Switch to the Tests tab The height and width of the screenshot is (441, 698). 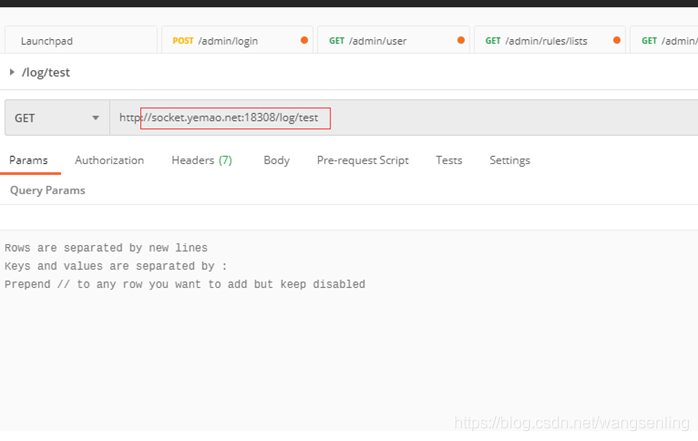[449, 160]
